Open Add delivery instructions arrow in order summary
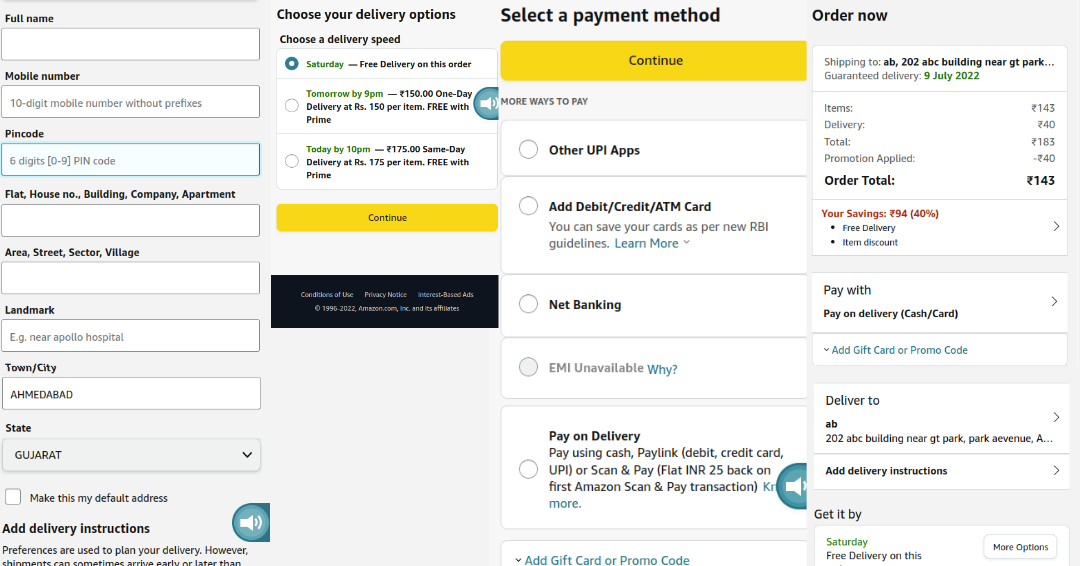The height and width of the screenshot is (566, 1080). [1056, 470]
